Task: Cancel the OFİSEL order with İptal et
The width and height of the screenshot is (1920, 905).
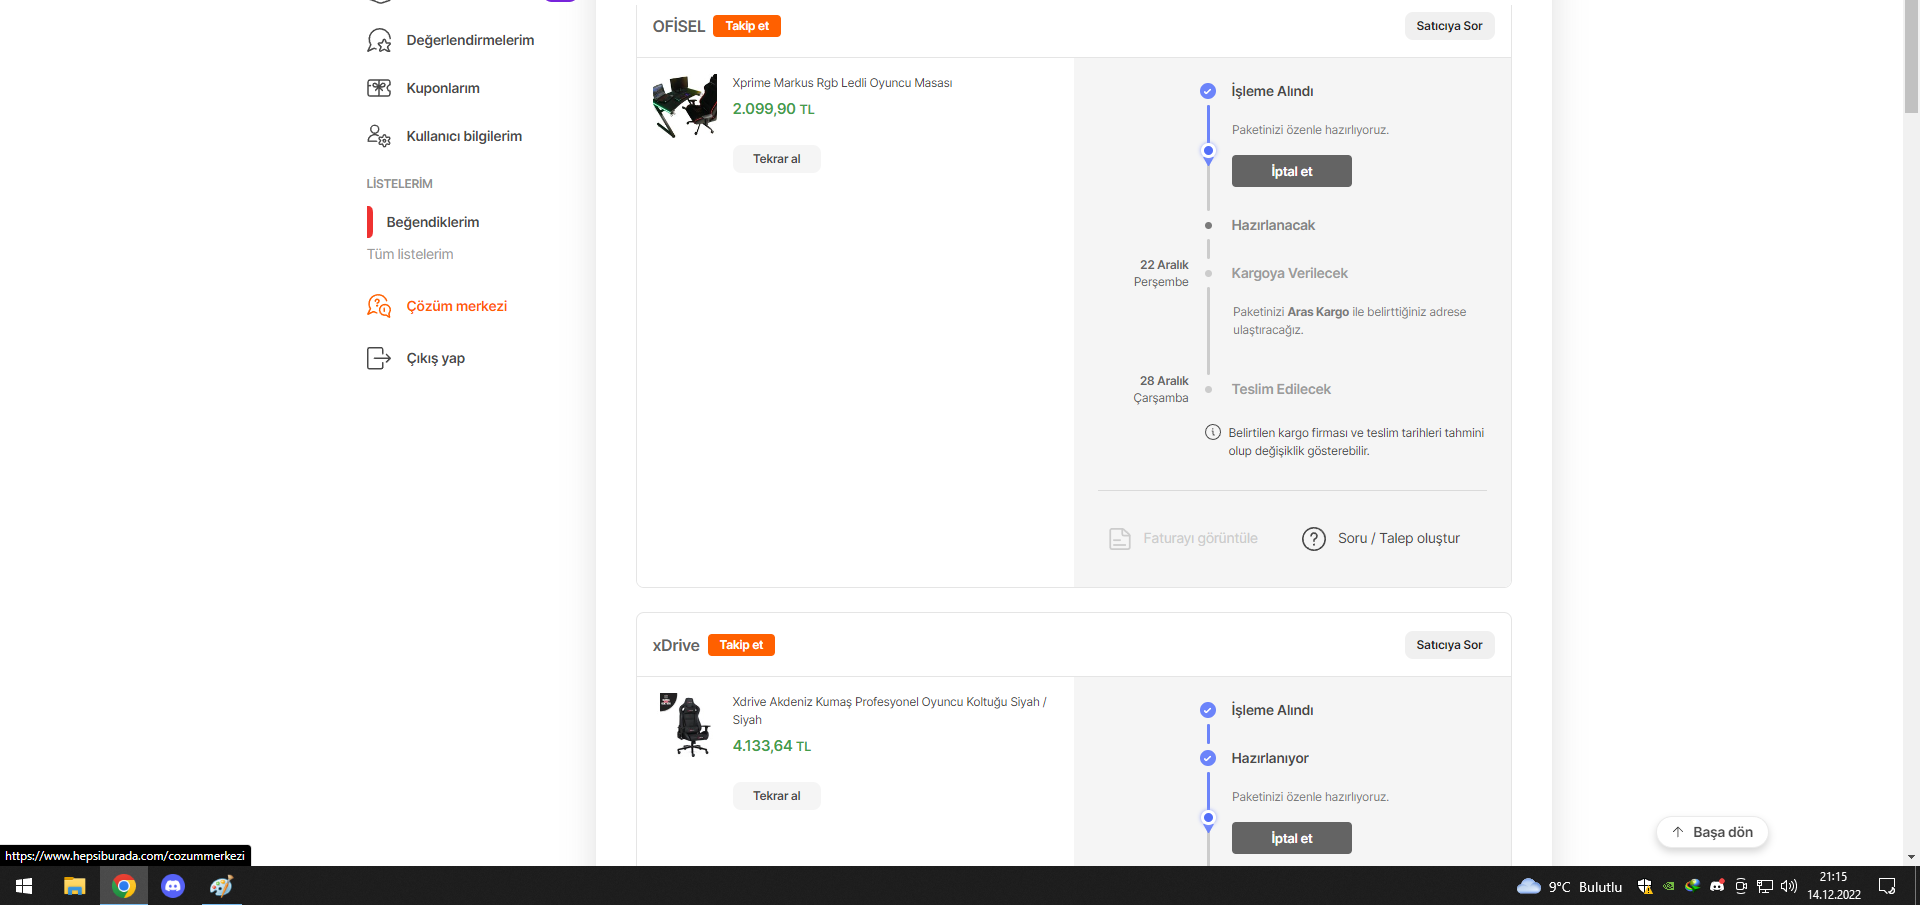Action: (x=1292, y=171)
